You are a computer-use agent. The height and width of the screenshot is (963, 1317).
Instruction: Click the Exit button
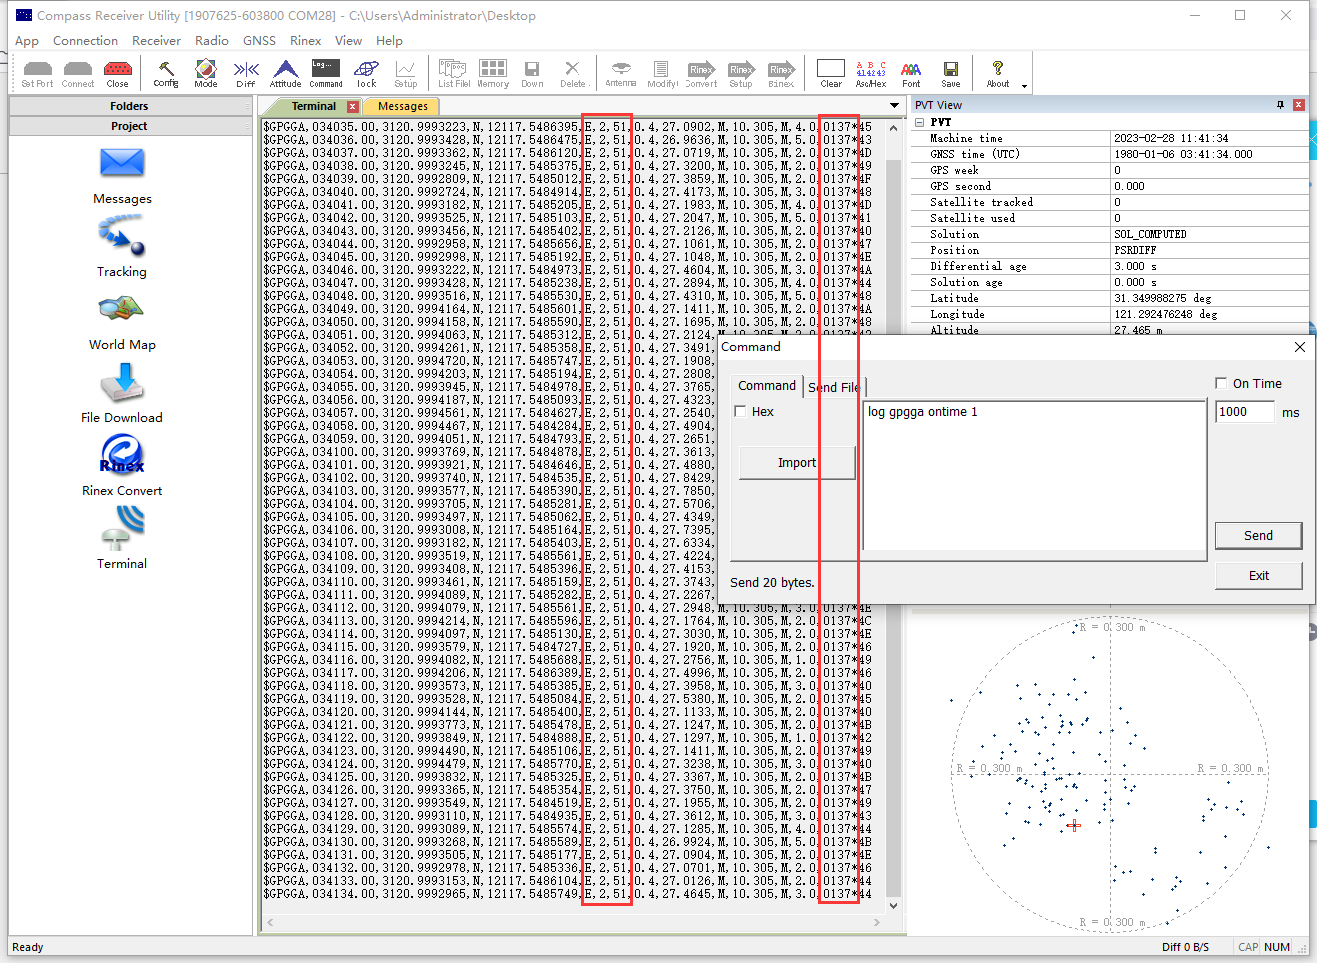point(1259,575)
